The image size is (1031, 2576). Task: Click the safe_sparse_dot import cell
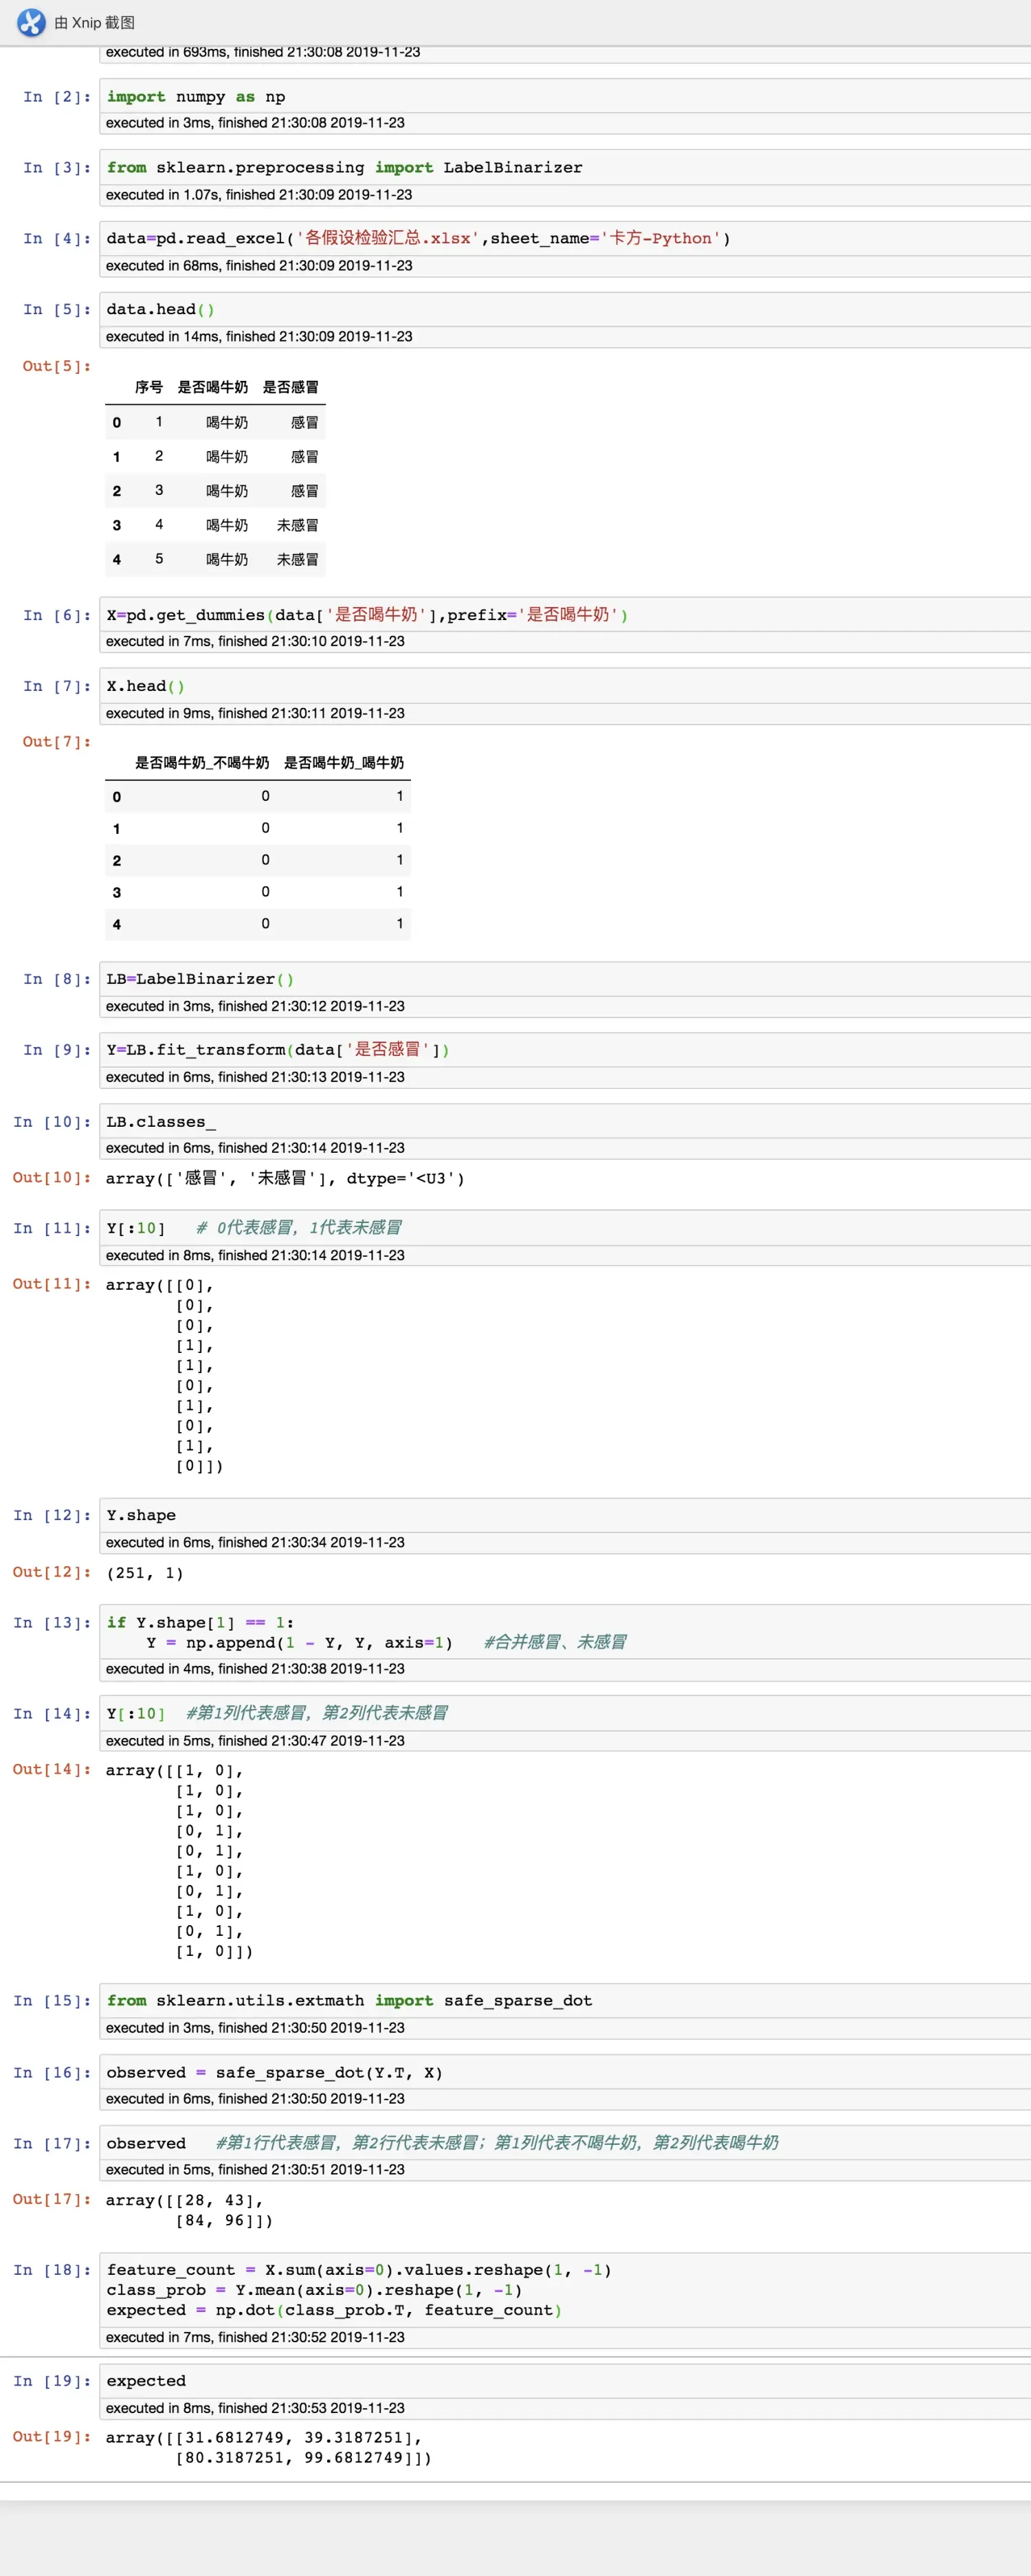coord(565,2000)
